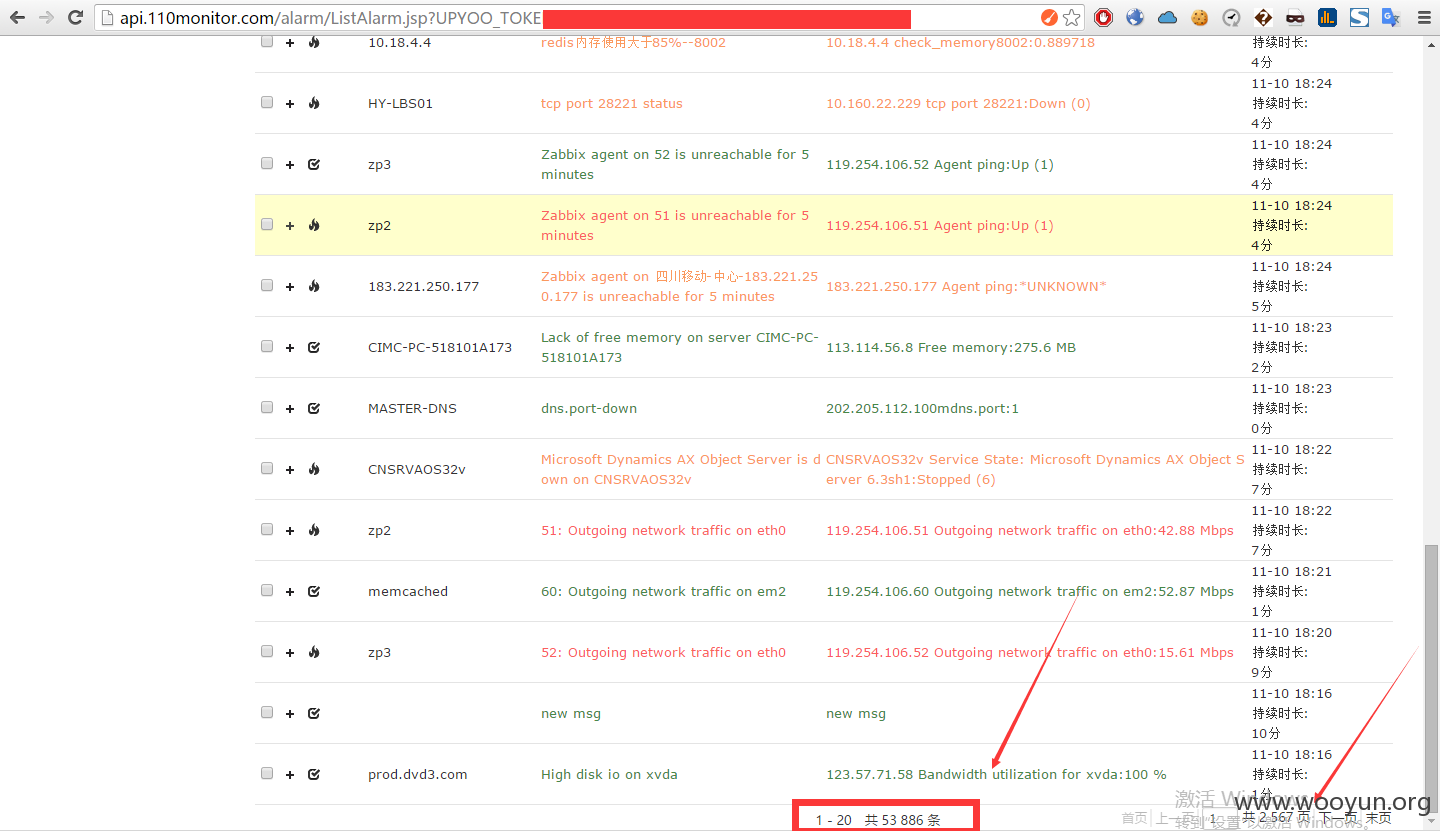Expand the MASTER-DNS row with plus
The width and height of the screenshot is (1440, 831).
pos(290,409)
